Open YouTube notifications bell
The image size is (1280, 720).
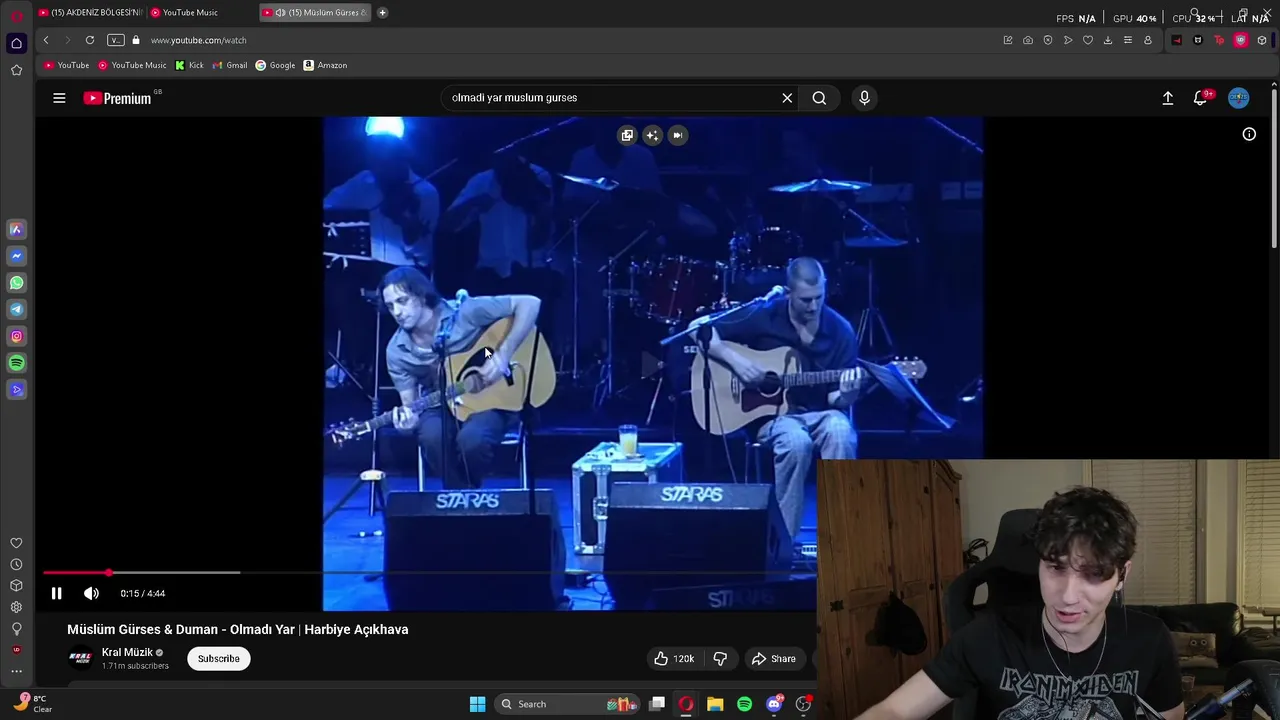click(1201, 98)
